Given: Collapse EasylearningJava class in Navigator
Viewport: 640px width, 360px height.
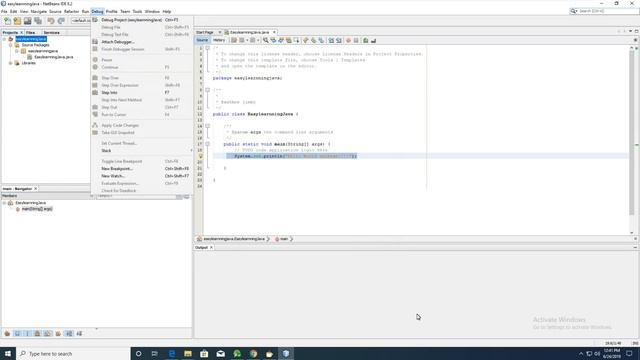Looking at the screenshot, I should [x=4, y=203].
